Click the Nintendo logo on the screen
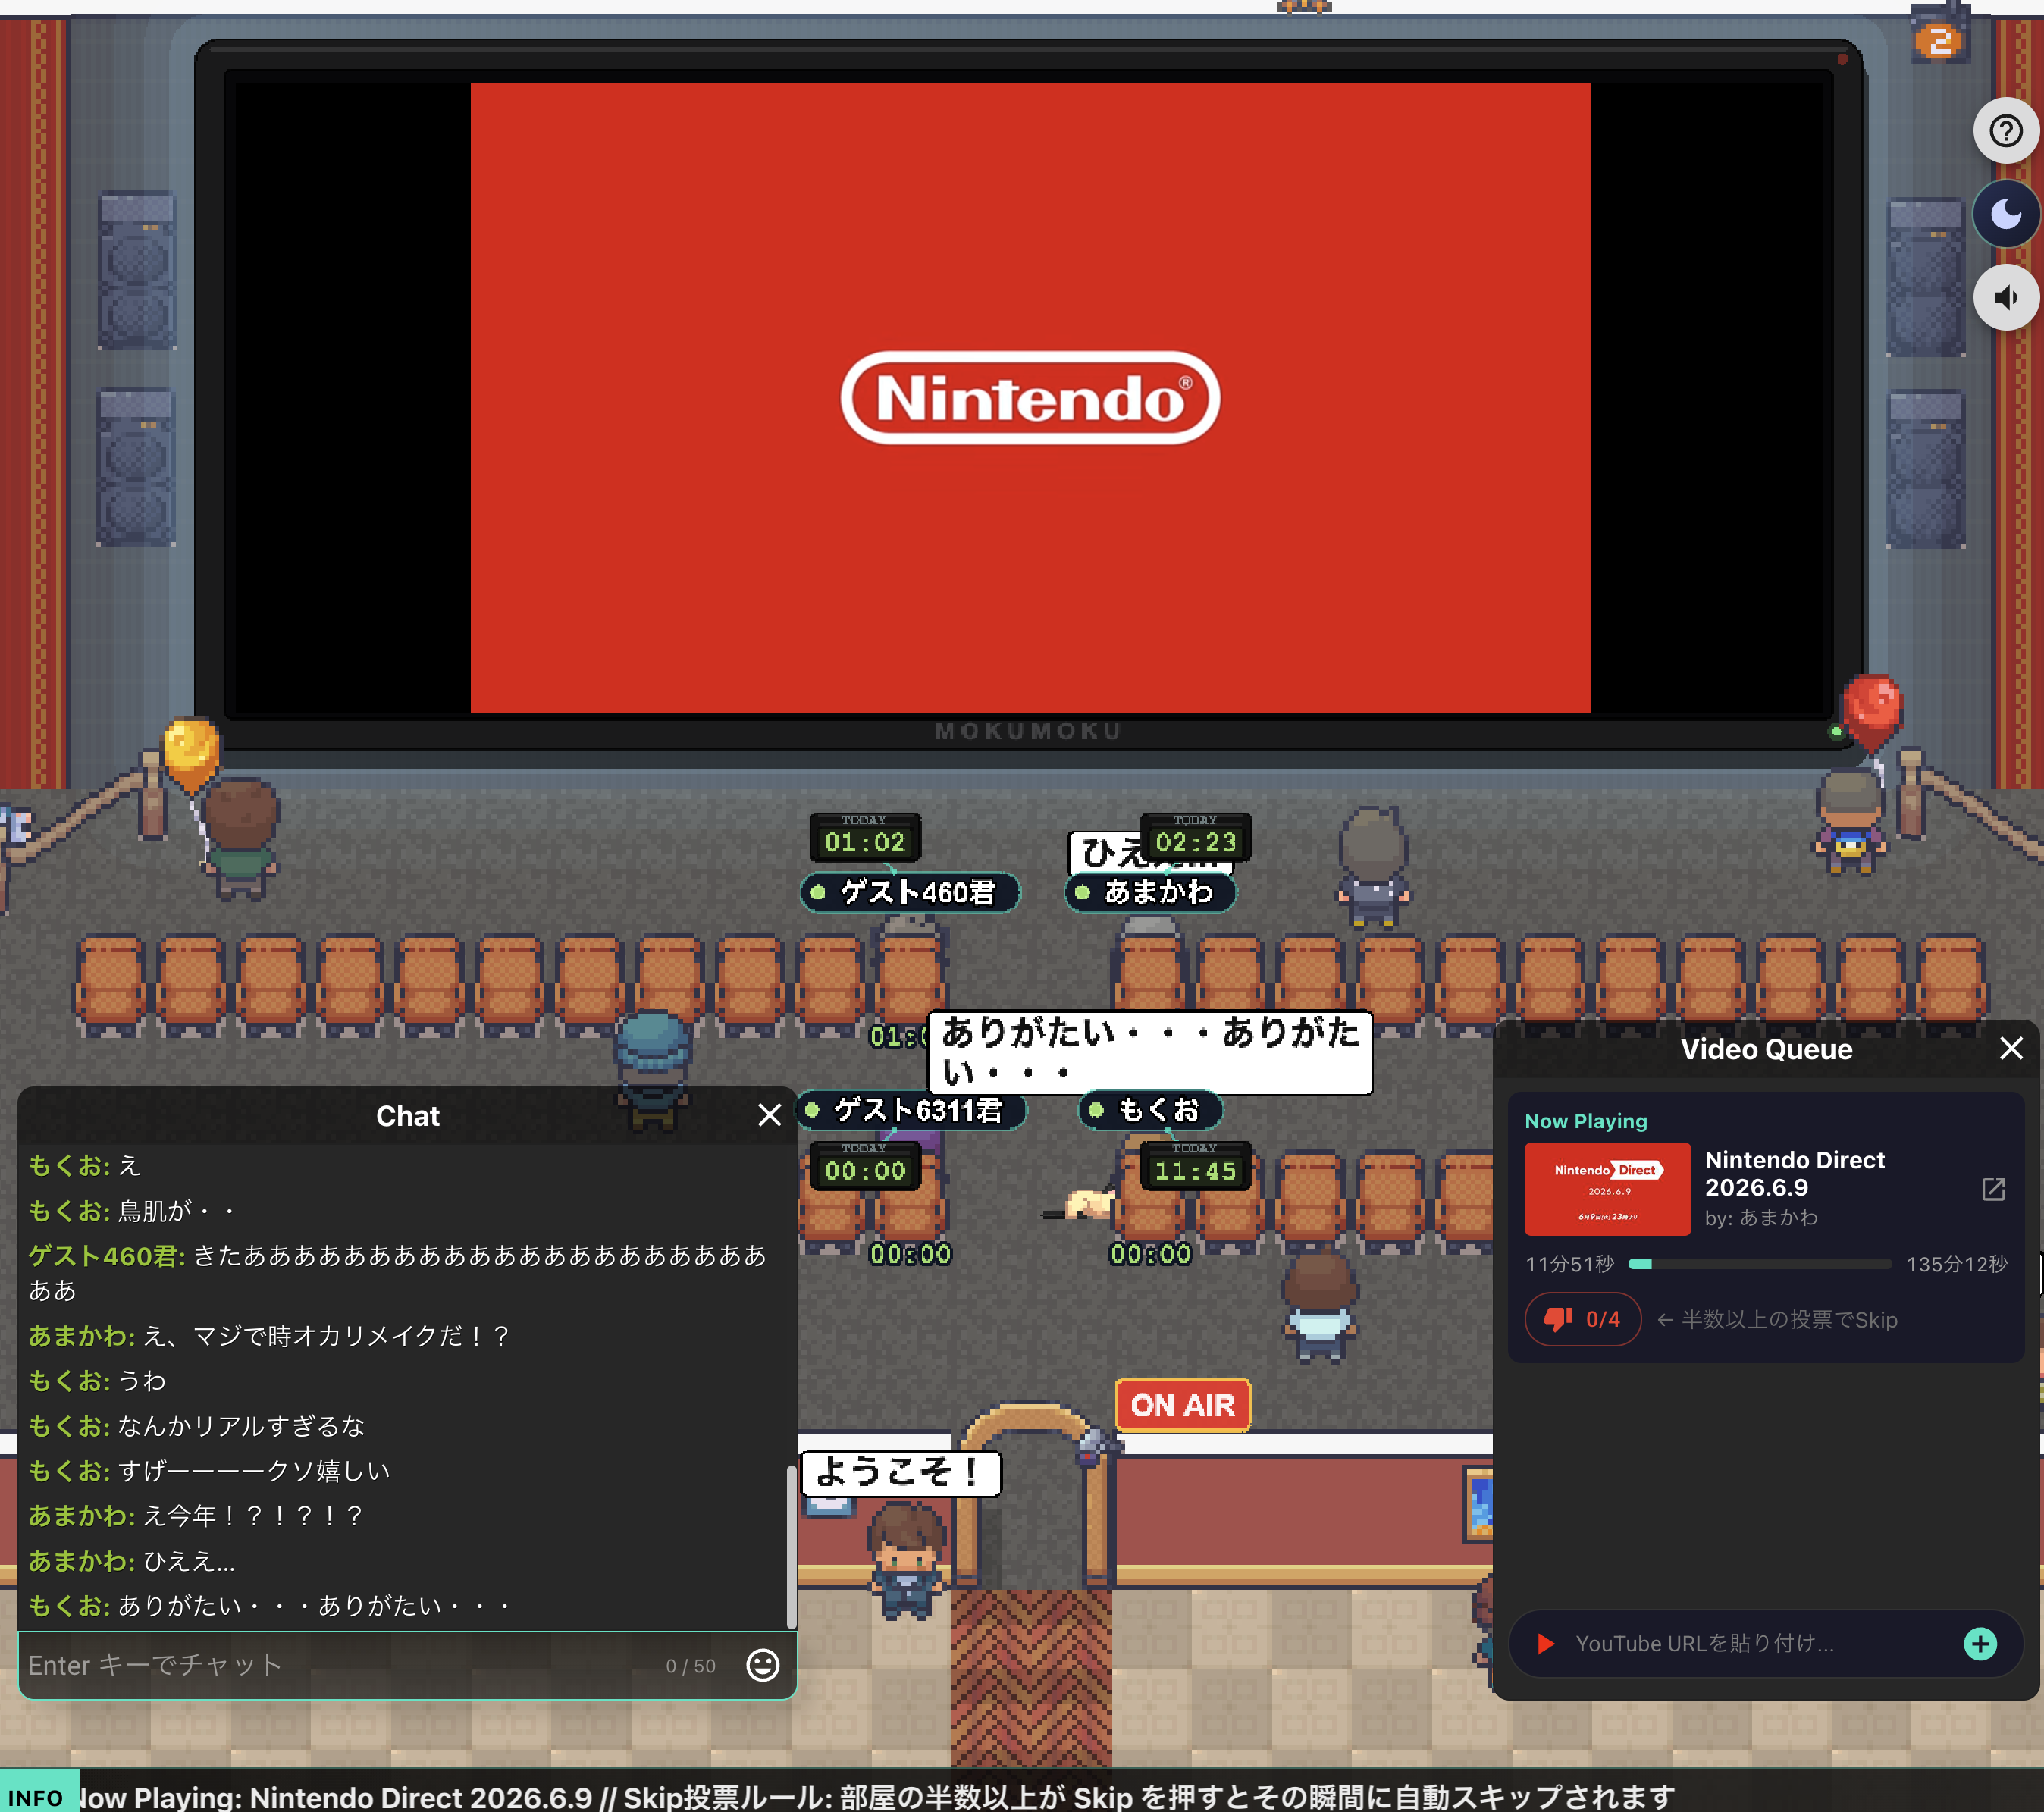Image resolution: width=2044 pixels, height=1812 pixels. 1030,397
